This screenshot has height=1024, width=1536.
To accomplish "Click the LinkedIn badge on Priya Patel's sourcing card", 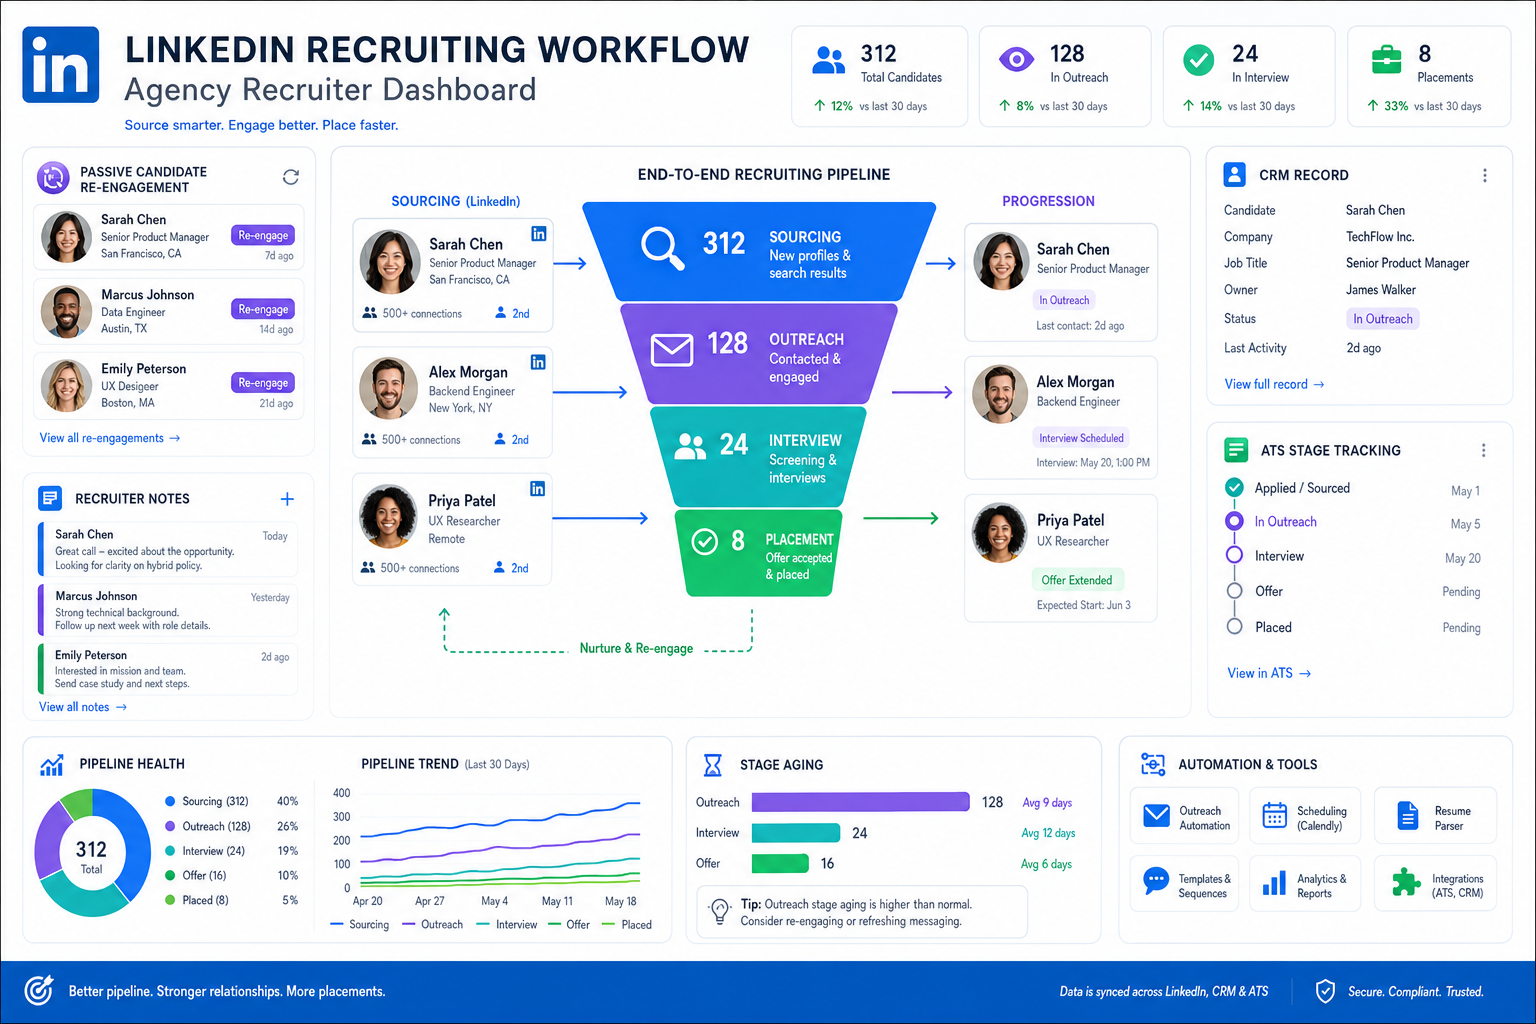I will pos(538,489).
